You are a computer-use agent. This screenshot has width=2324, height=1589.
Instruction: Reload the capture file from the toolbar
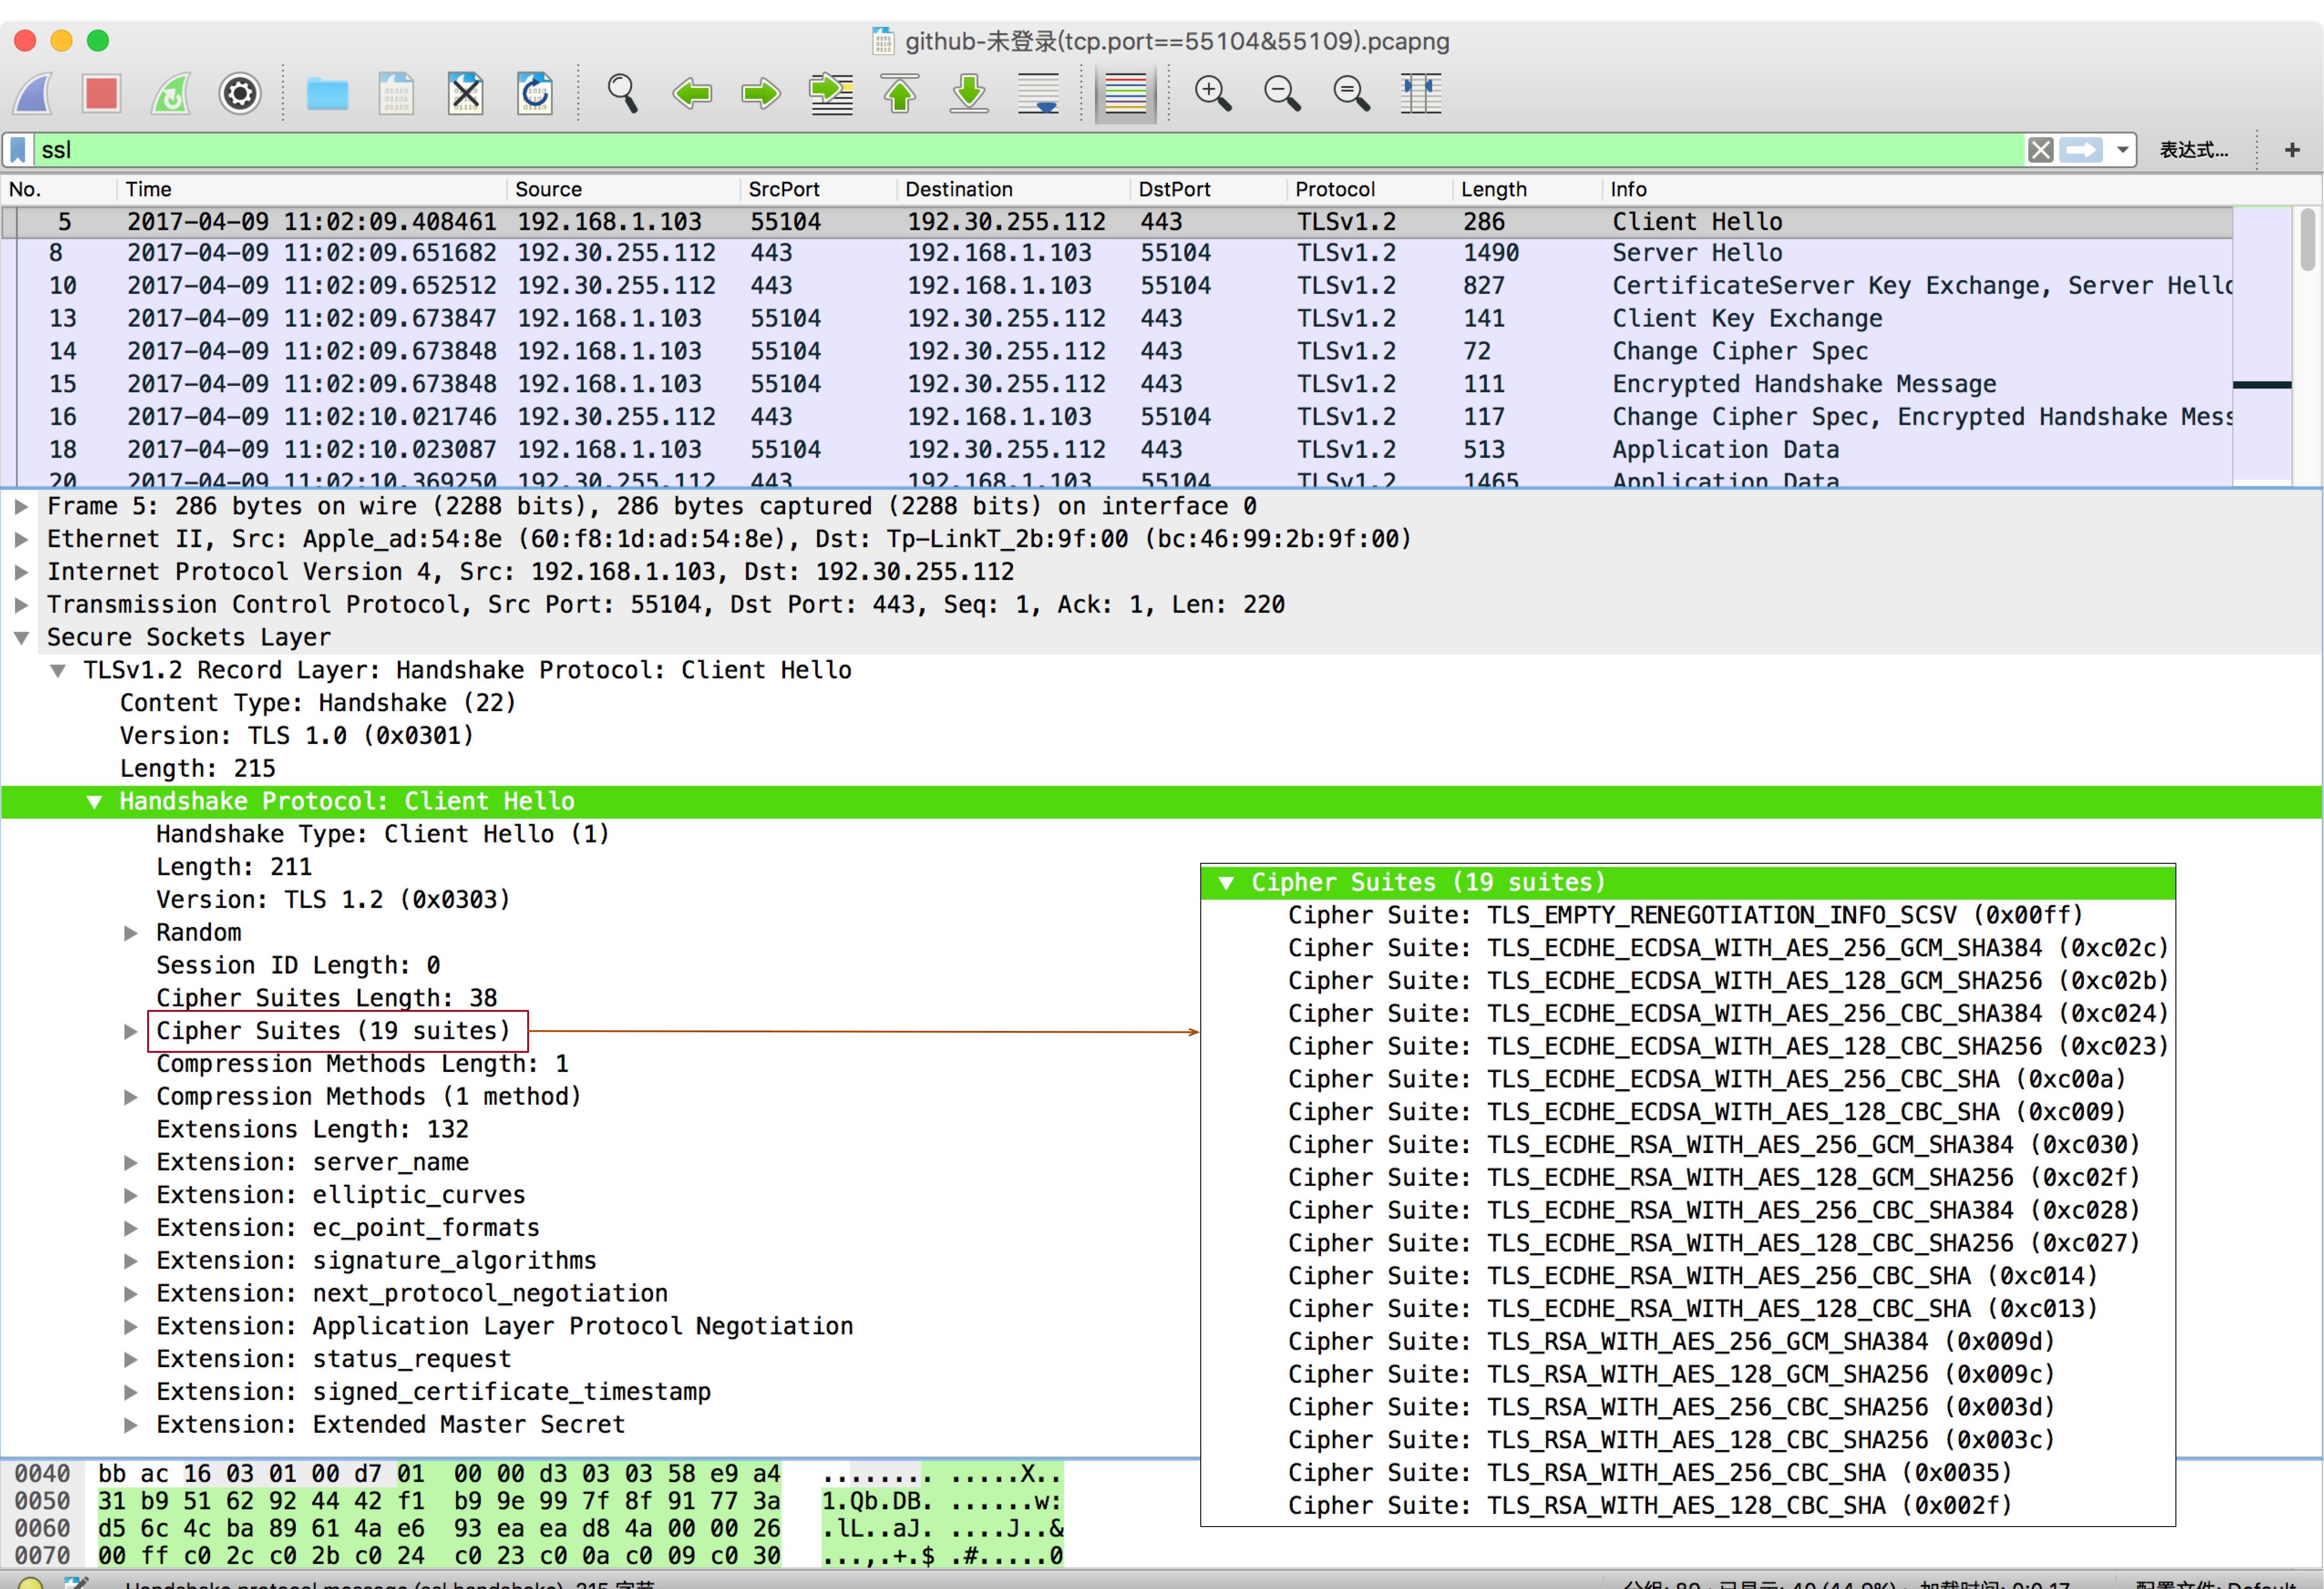(535, 94)
